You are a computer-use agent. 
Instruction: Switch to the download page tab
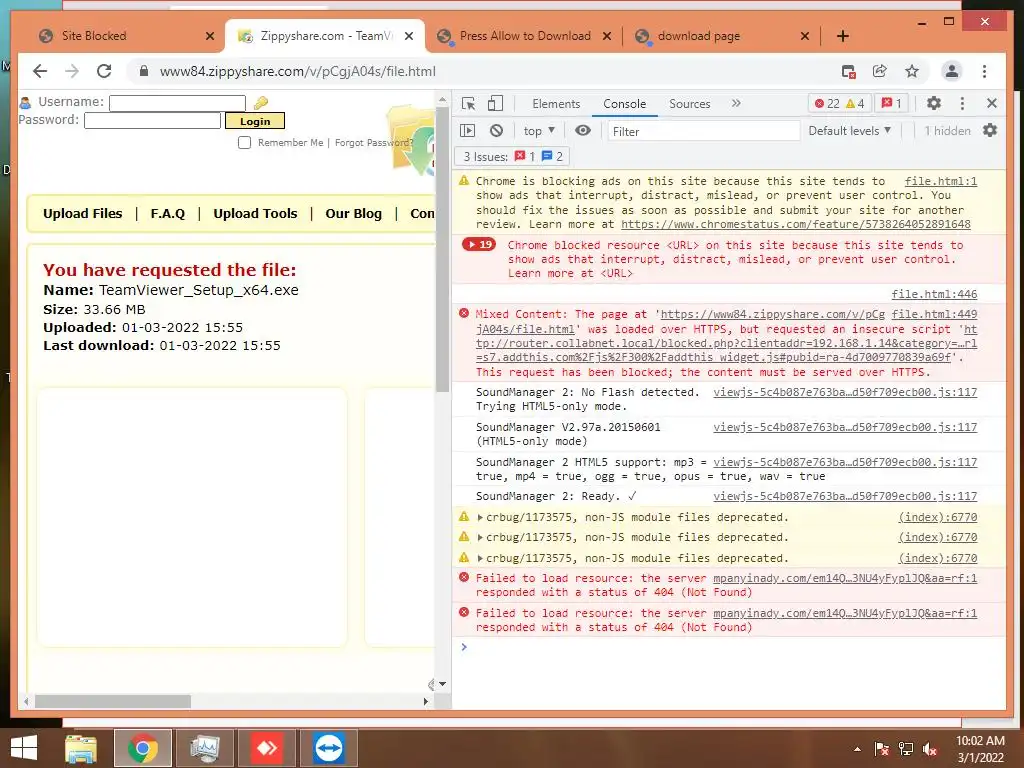point(721,36)
